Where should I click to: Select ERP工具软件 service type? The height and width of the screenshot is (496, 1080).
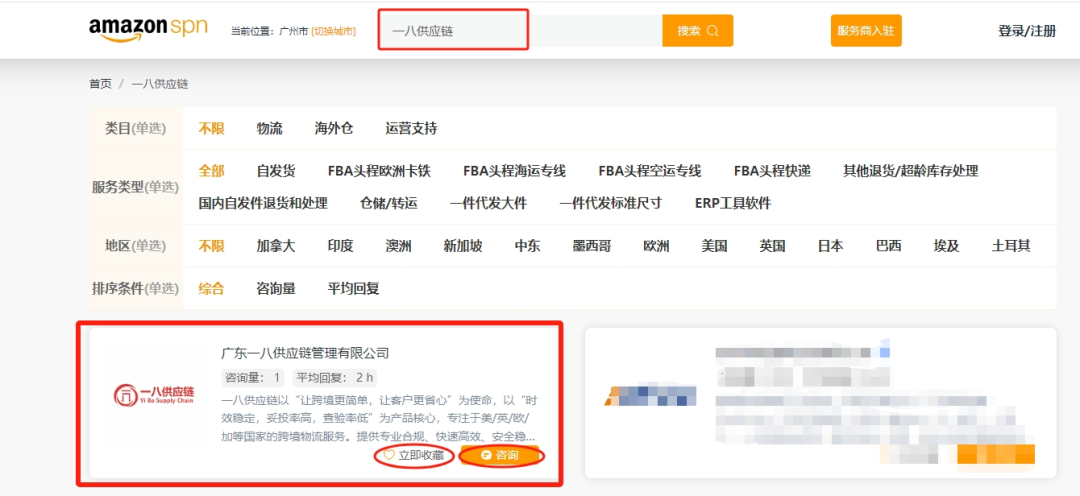[x=733, y=203]
